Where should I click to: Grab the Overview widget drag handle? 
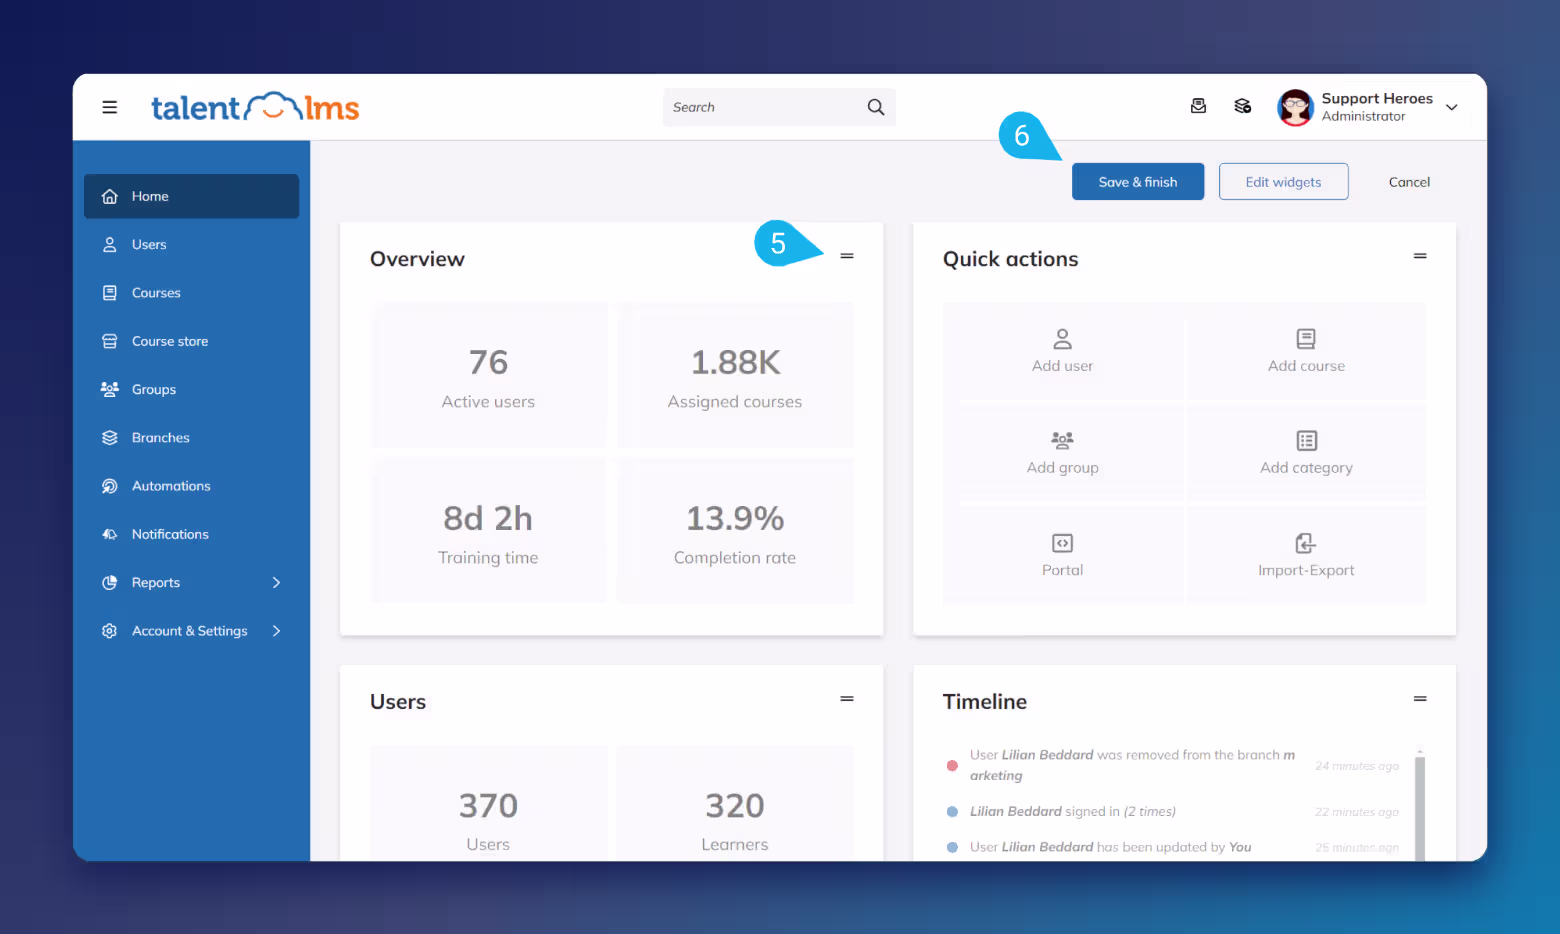click(x=847, y=256)
